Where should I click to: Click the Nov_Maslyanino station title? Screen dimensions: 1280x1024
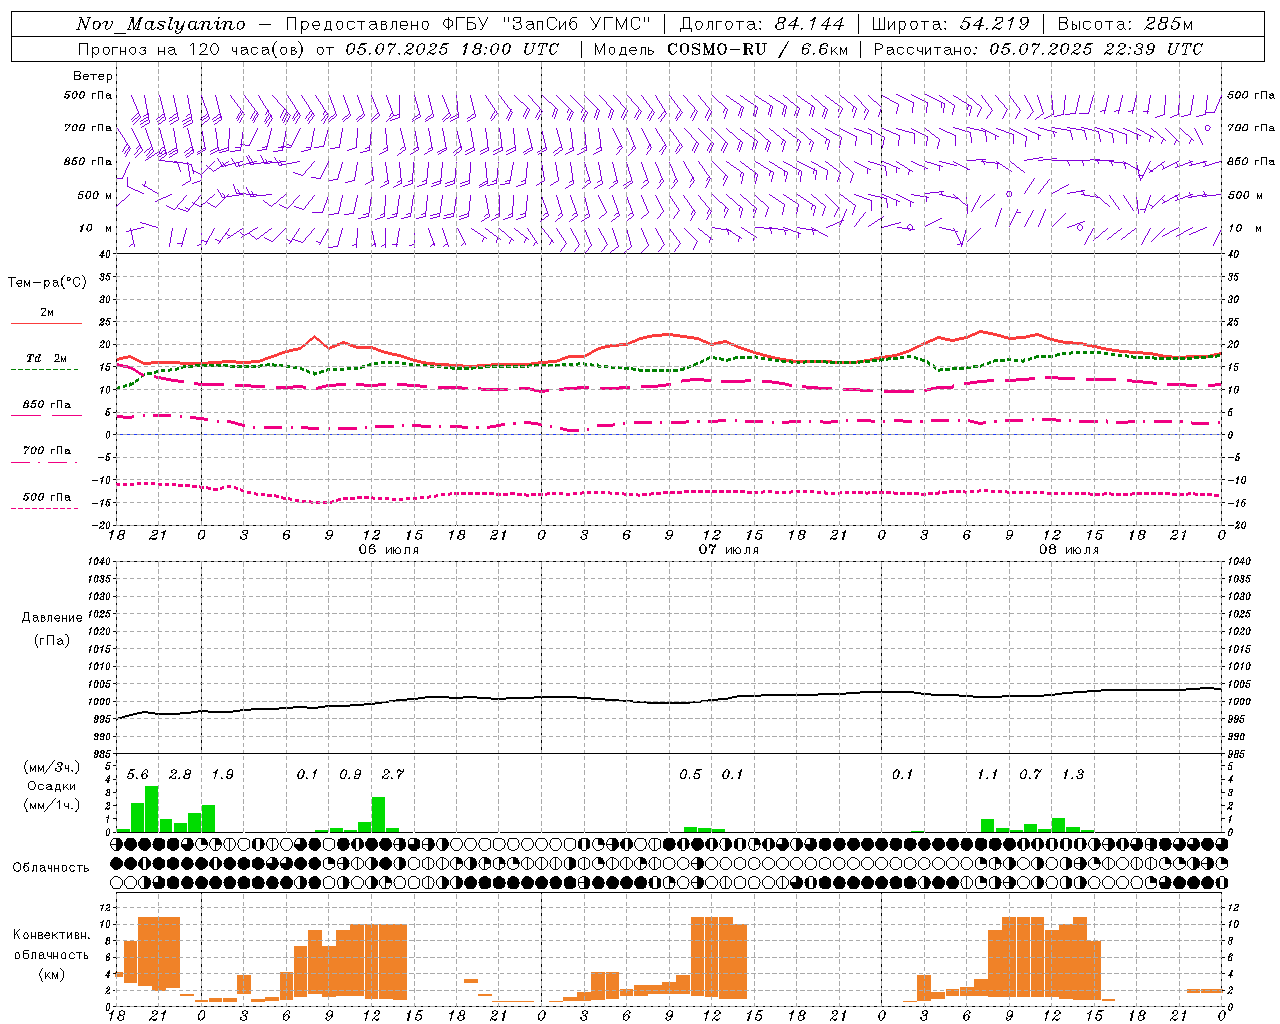160,24
